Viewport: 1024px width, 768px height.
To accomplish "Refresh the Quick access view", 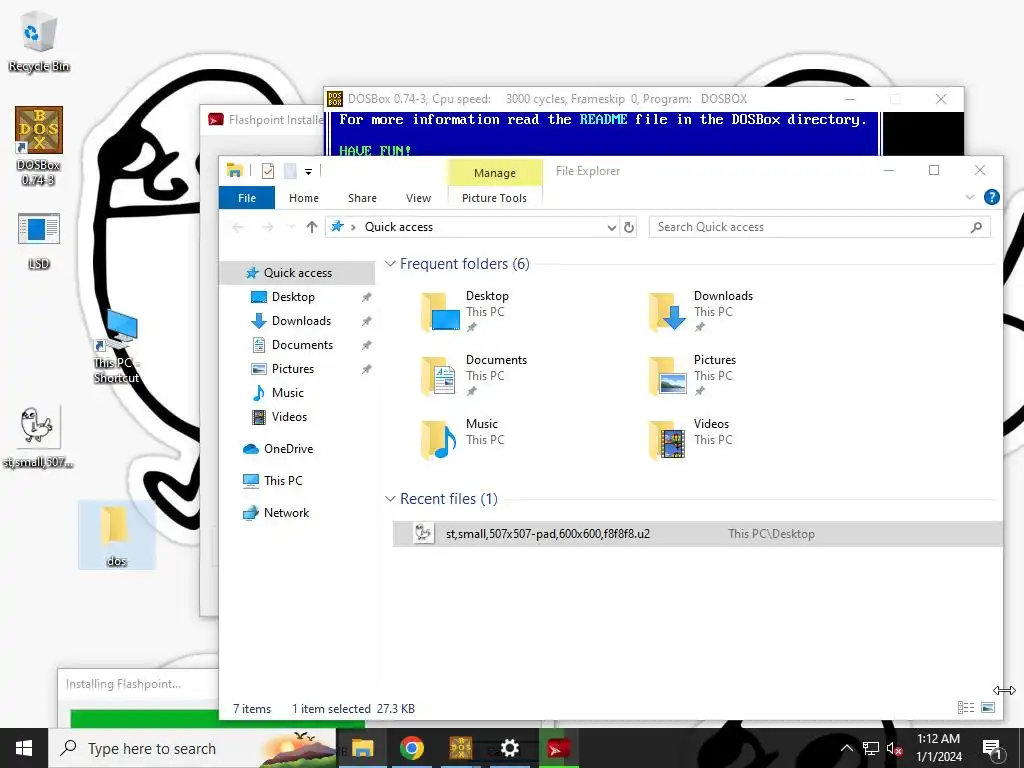I will pyautogui.click(x=629, y=227).
